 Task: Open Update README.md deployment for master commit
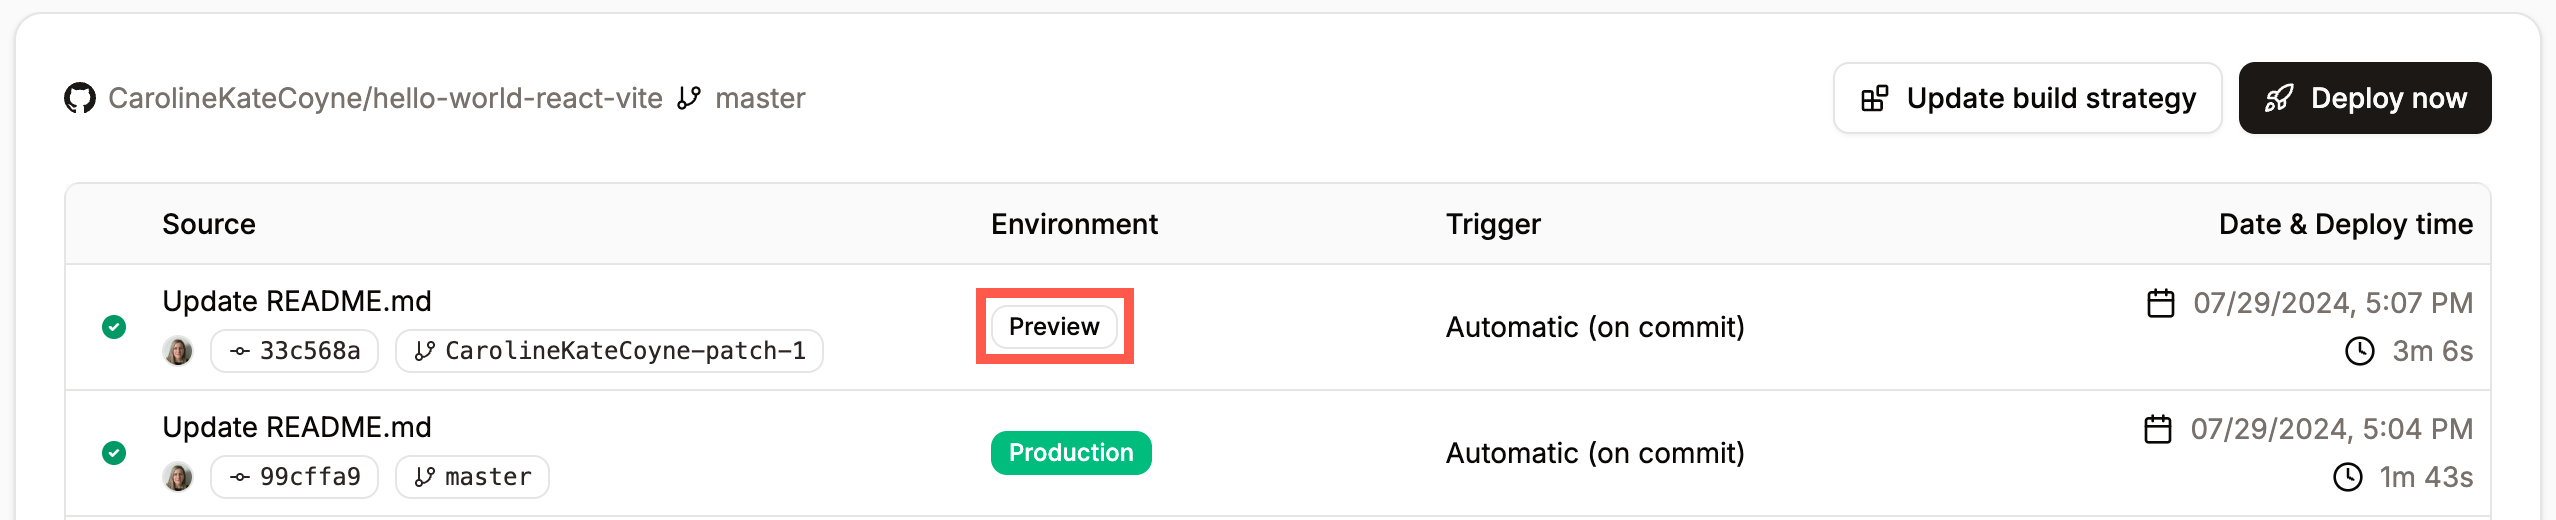tap(297, 427)
